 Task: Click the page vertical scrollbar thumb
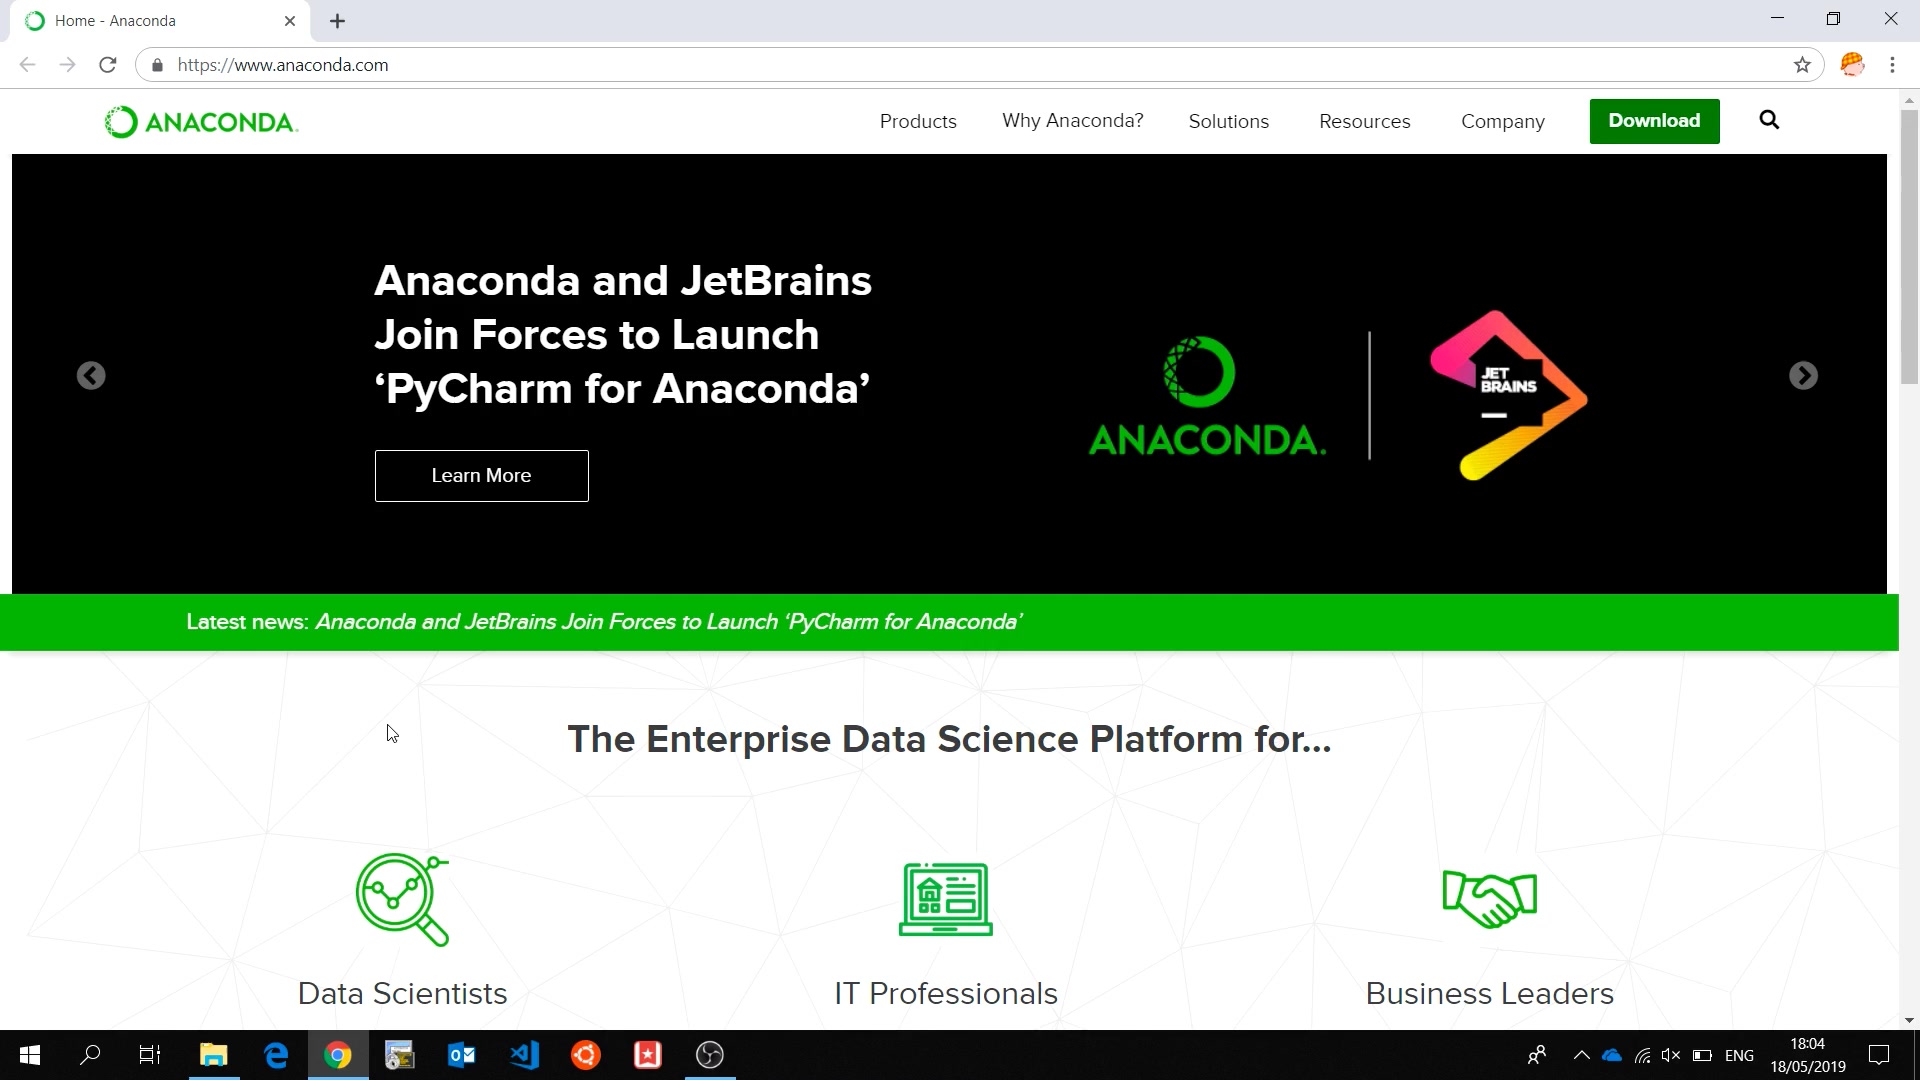1909,245
